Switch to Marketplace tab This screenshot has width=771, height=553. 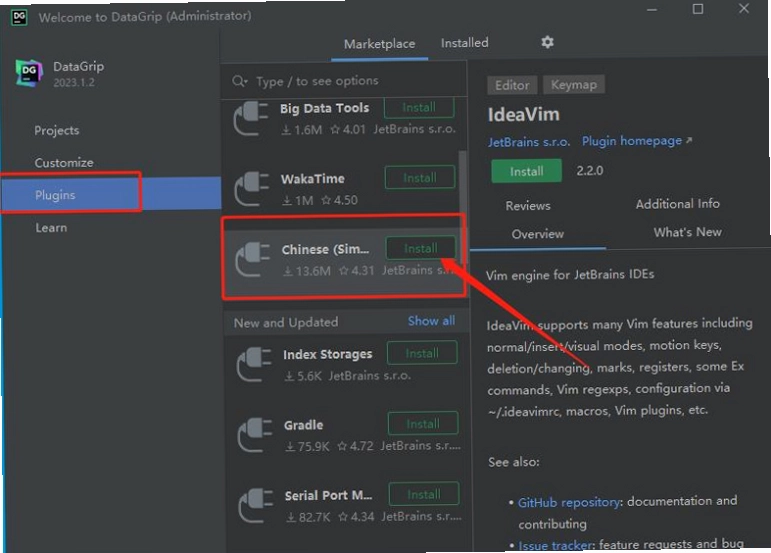tap(379, 44)
